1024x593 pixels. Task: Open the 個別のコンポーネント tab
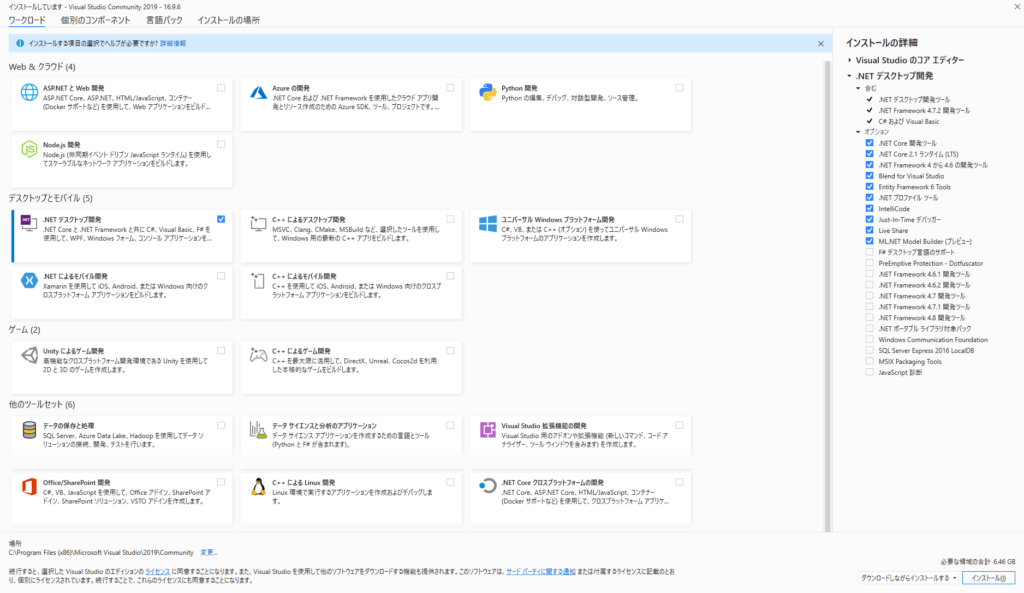pyautogui.click(x=95, y=20)
